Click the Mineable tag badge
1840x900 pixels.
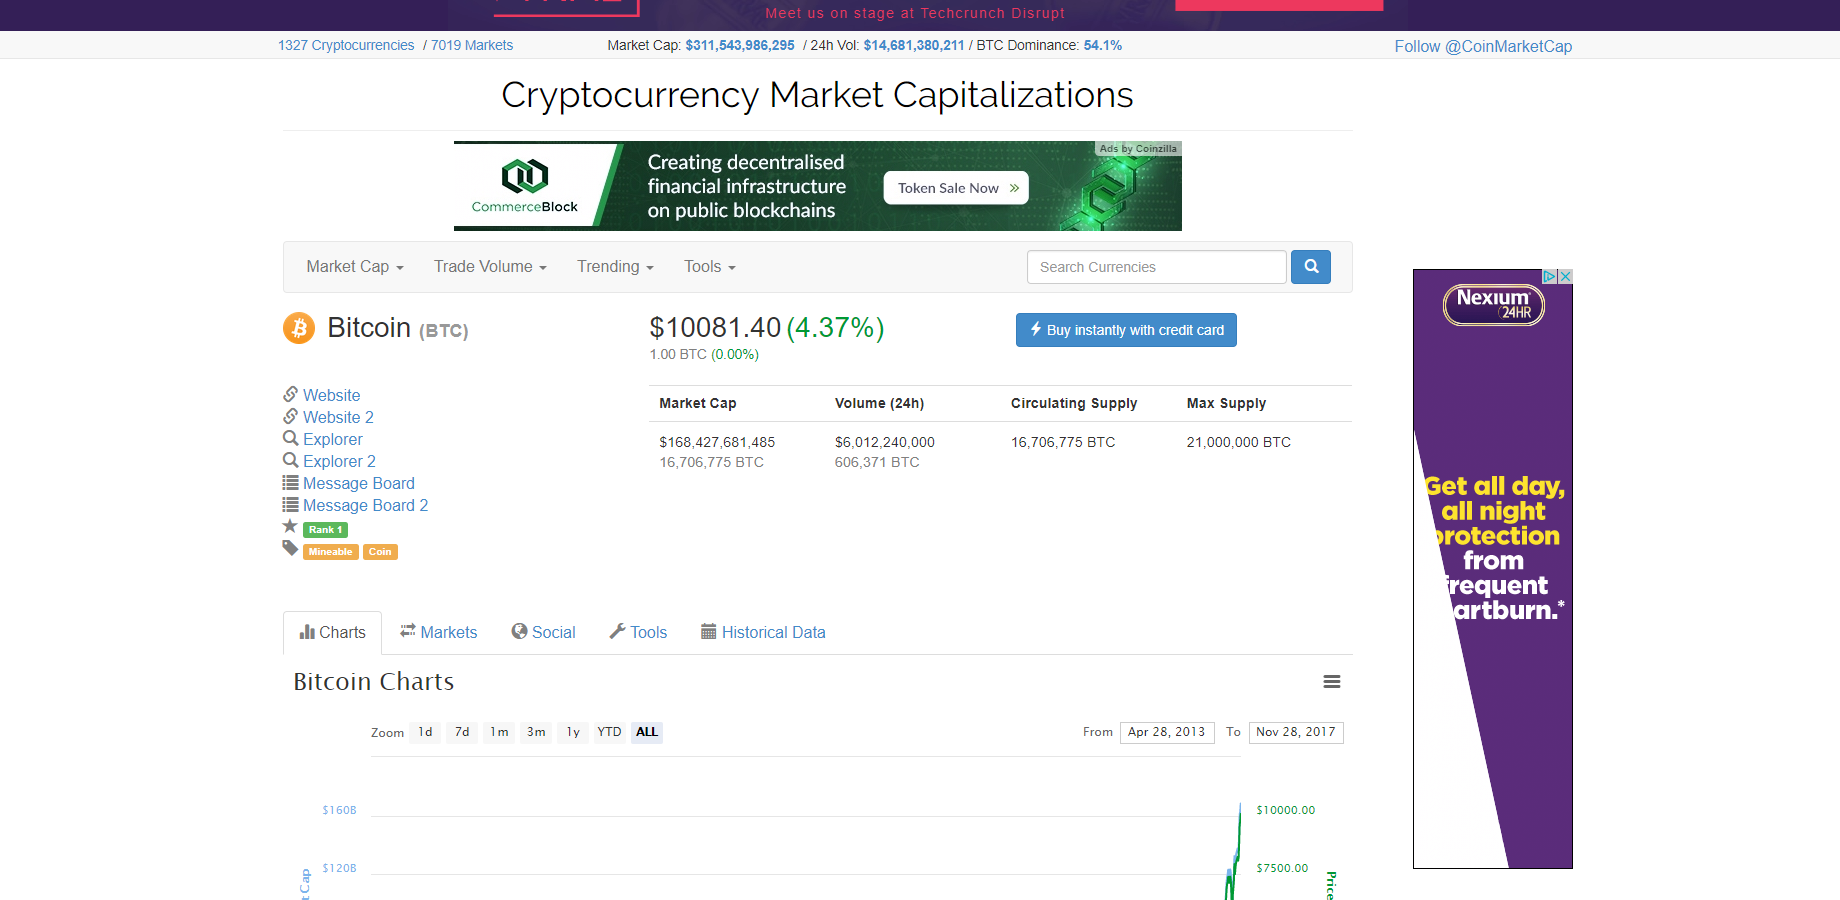point(330,552)
